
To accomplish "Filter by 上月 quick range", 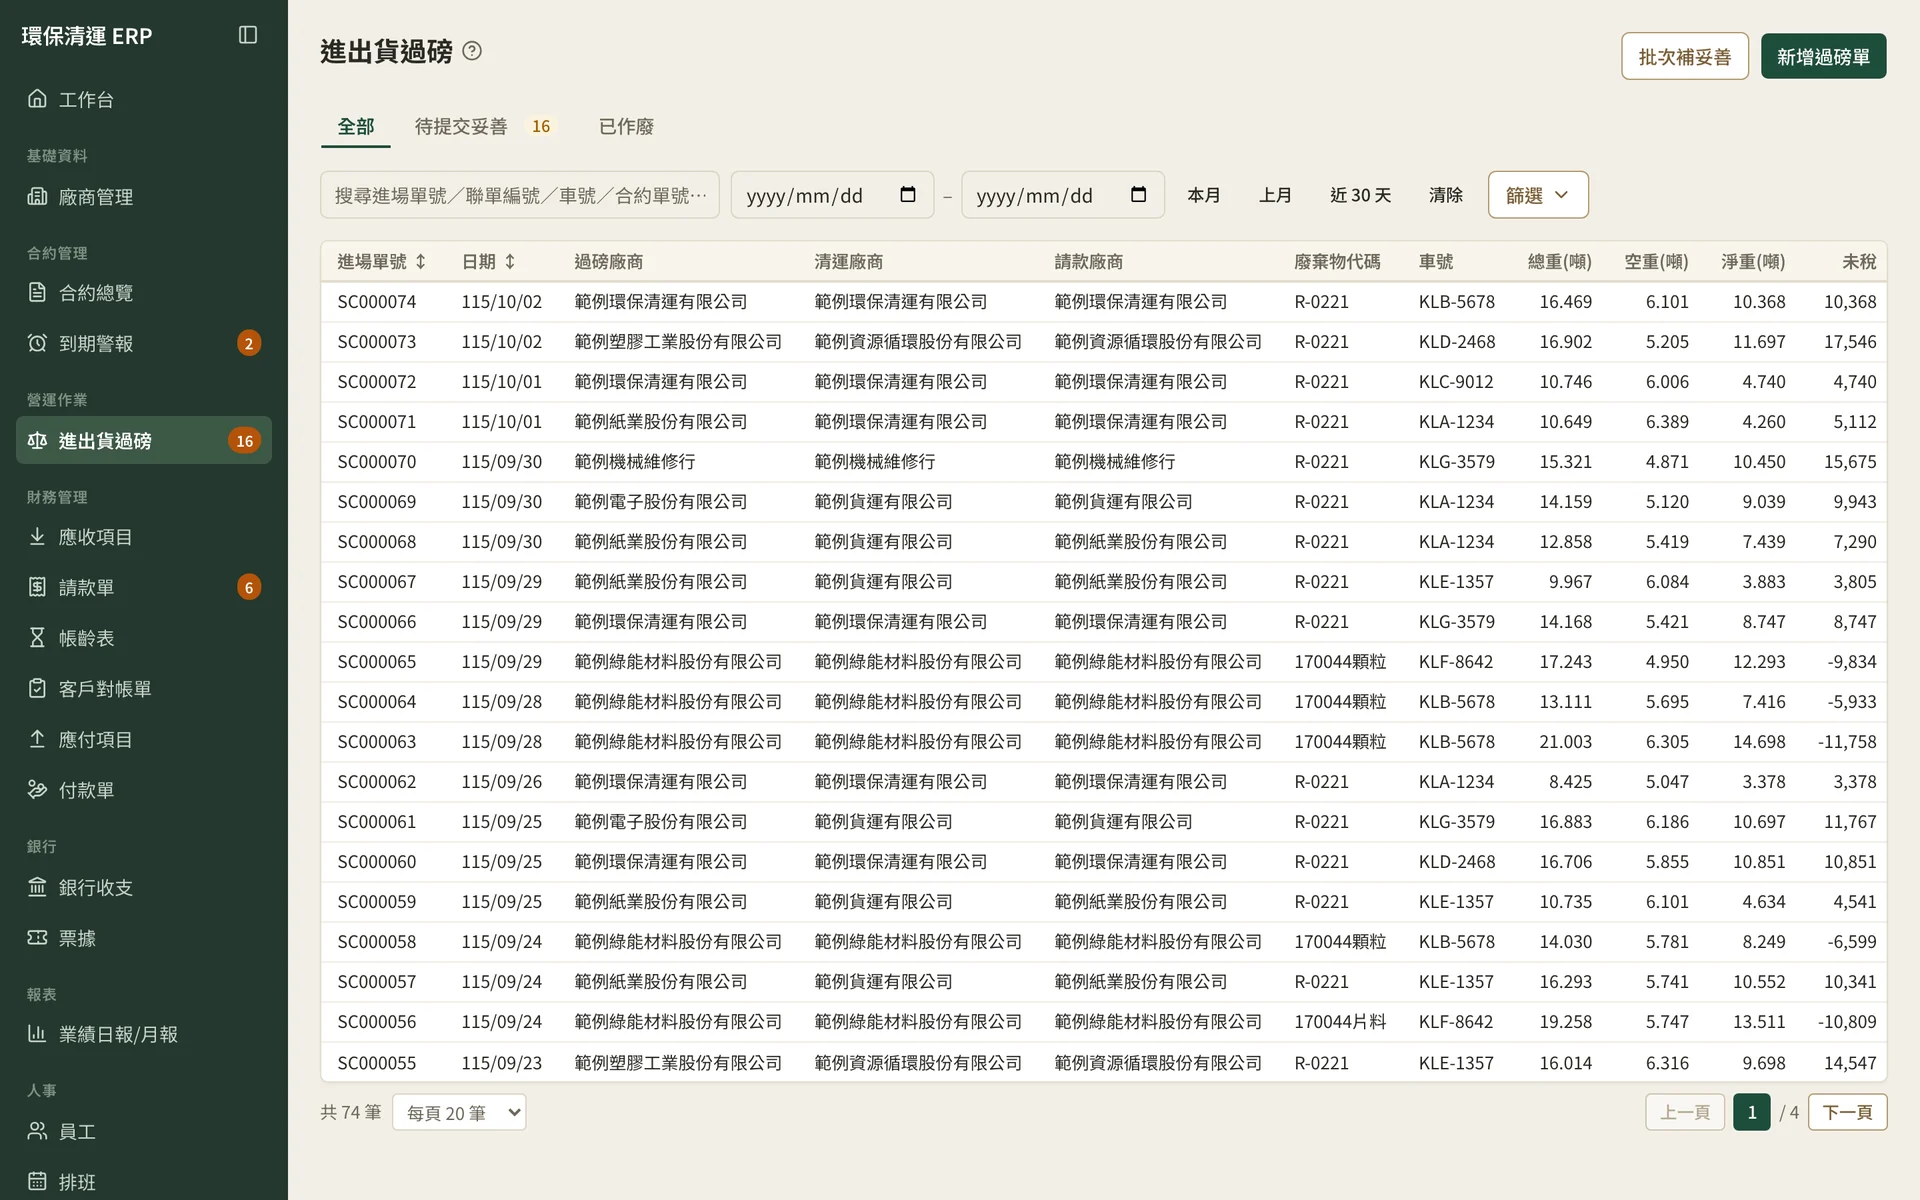I will (1275, 195).
